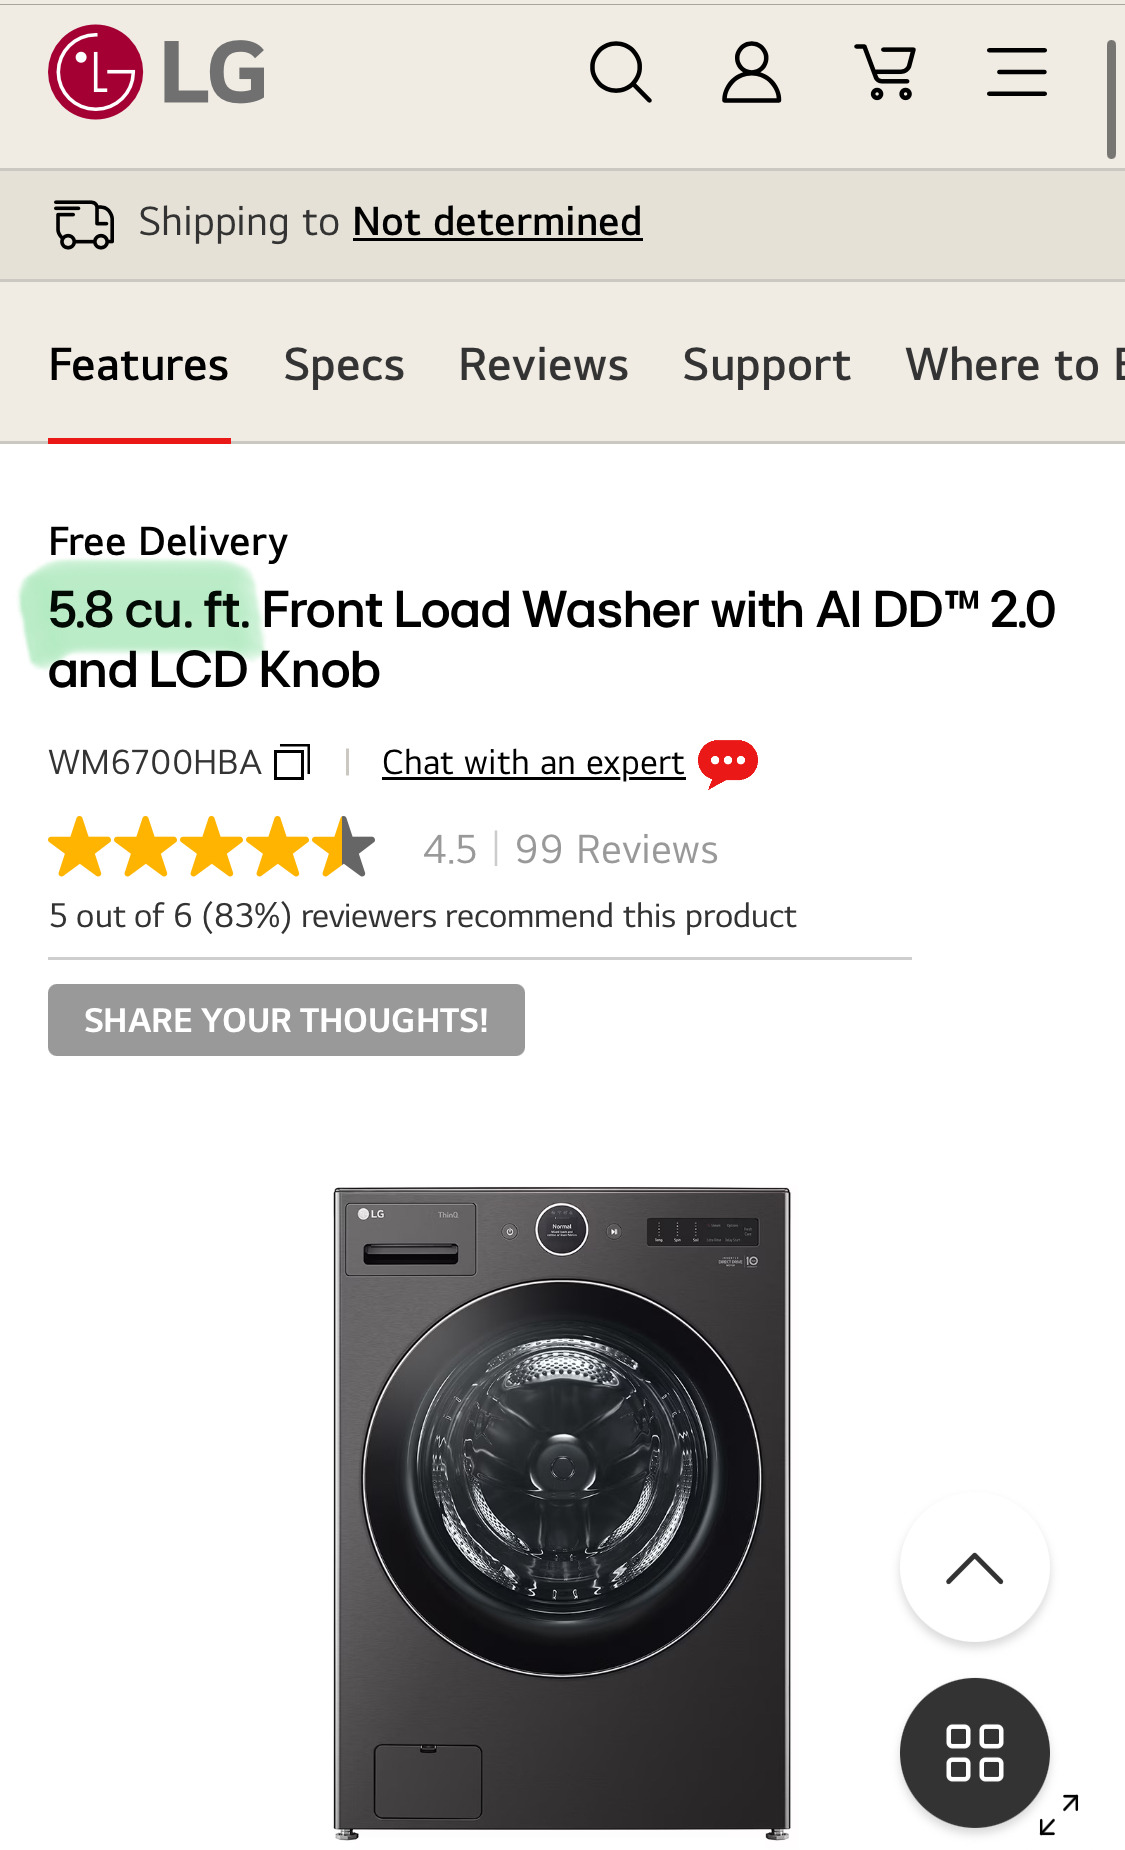The height and width of the screenshot is (1850, 1125).
Task: Switch to the Reviews tab
Action: coord(543,365)
